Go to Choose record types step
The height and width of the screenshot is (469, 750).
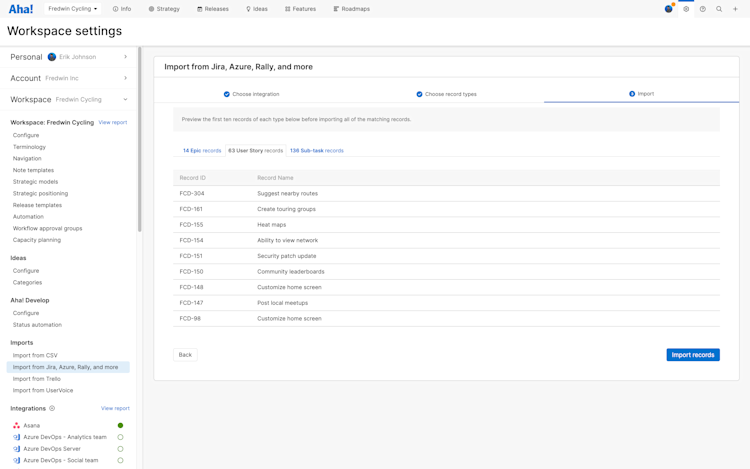point(446,94)
